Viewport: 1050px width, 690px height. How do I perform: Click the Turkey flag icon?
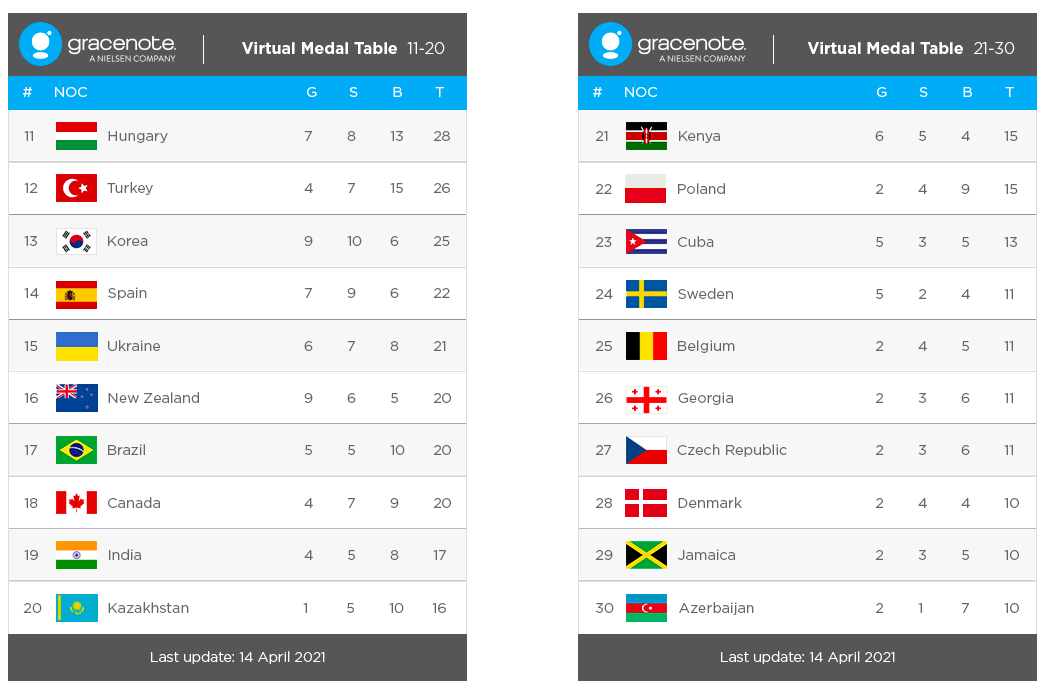click(x=76, y=188)
